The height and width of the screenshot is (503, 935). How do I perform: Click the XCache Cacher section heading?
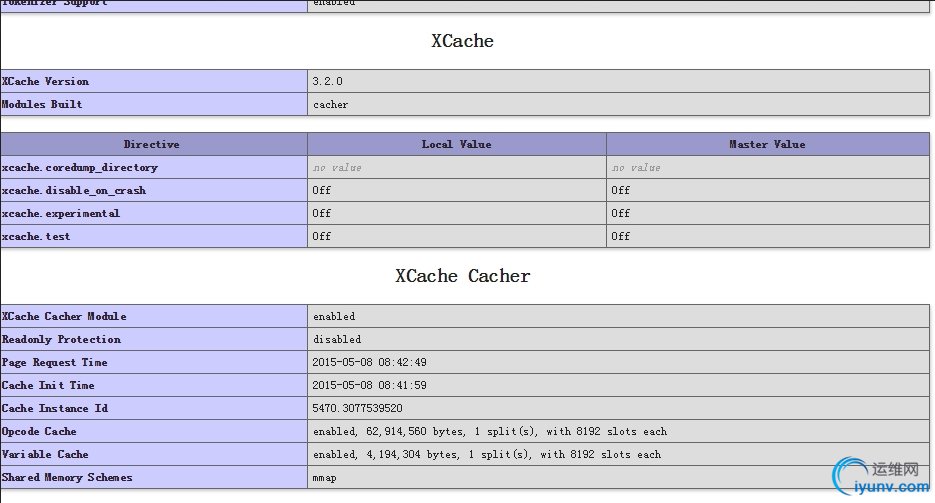tap(462, 276)
